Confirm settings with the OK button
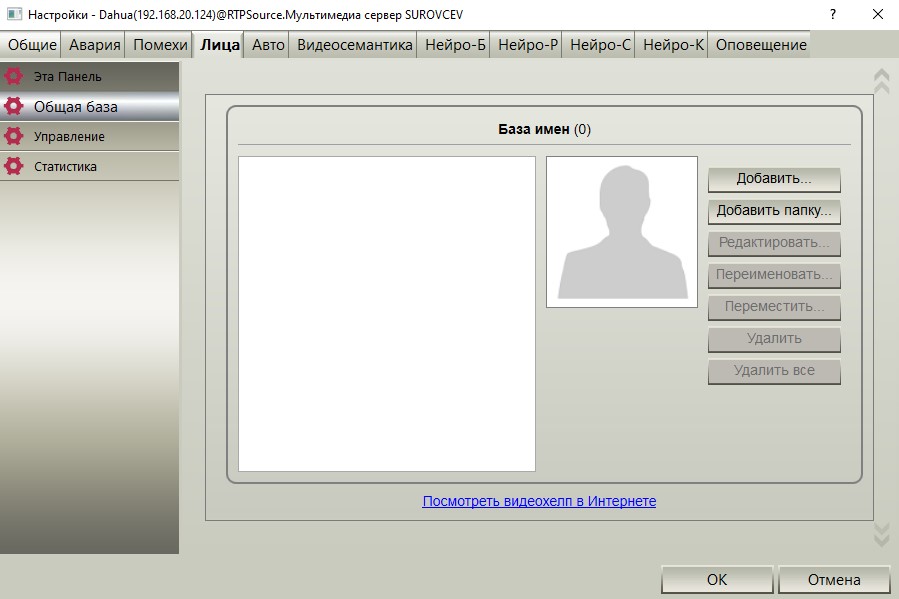The height and width of the screenshot is (599, 899). pyautogui.click(x=717, y=580)
